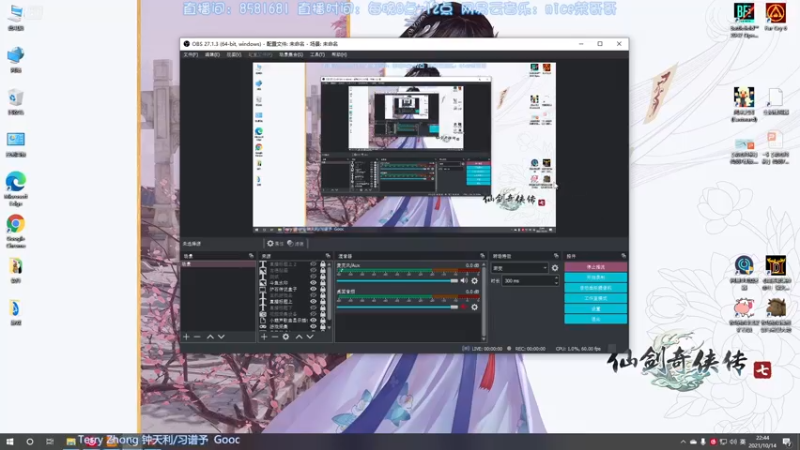Pop out the Audio Mixer dock panel
Screen dimensions: 800x450
482,256
